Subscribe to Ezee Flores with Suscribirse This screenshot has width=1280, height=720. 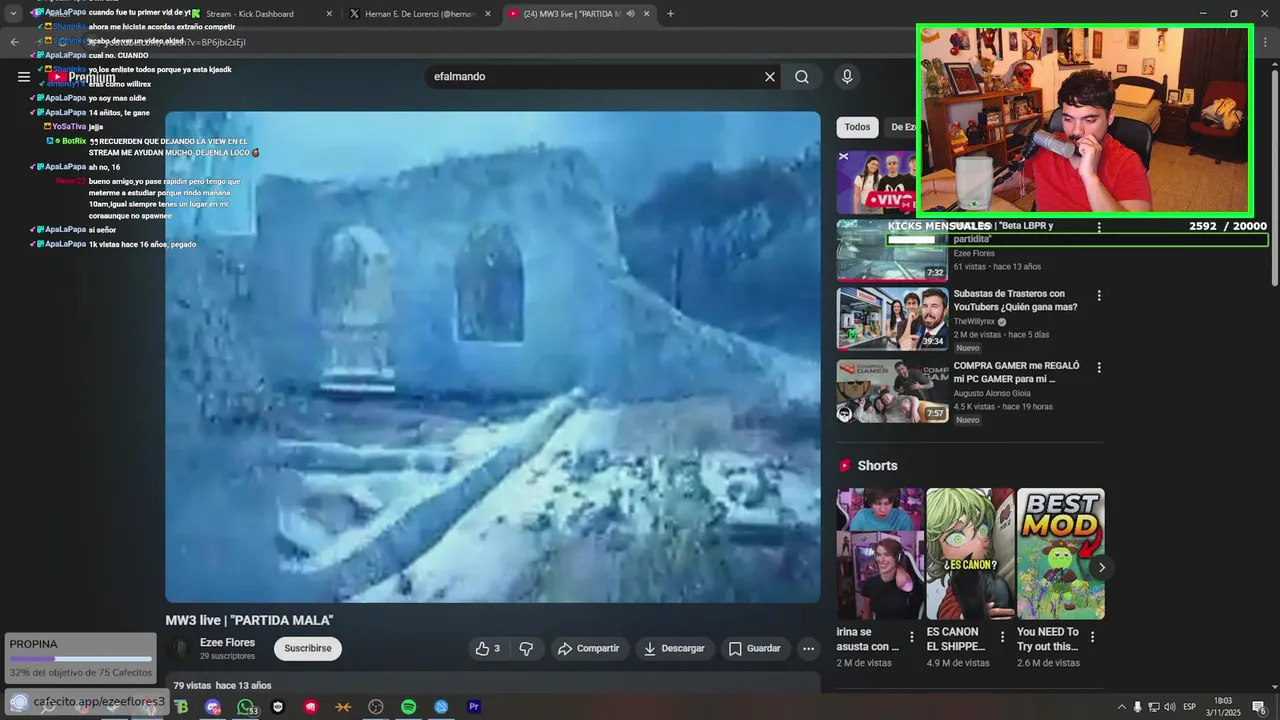click(x=307, y=649)
